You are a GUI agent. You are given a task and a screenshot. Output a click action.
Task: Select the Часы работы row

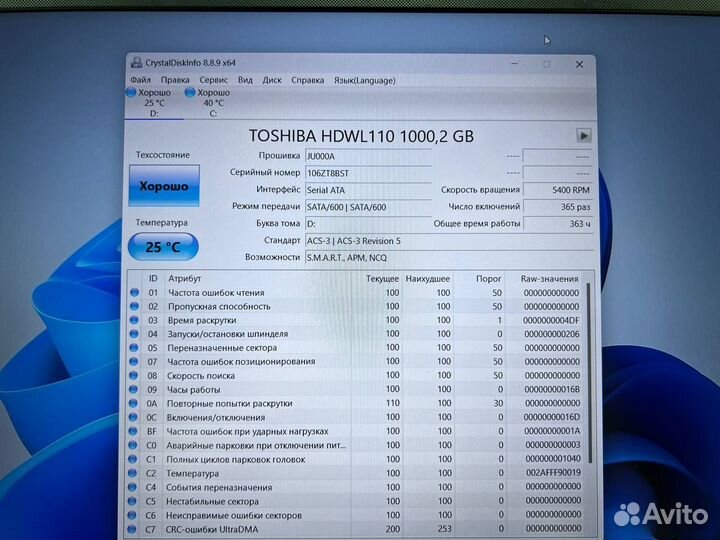(x=356, y=389)
